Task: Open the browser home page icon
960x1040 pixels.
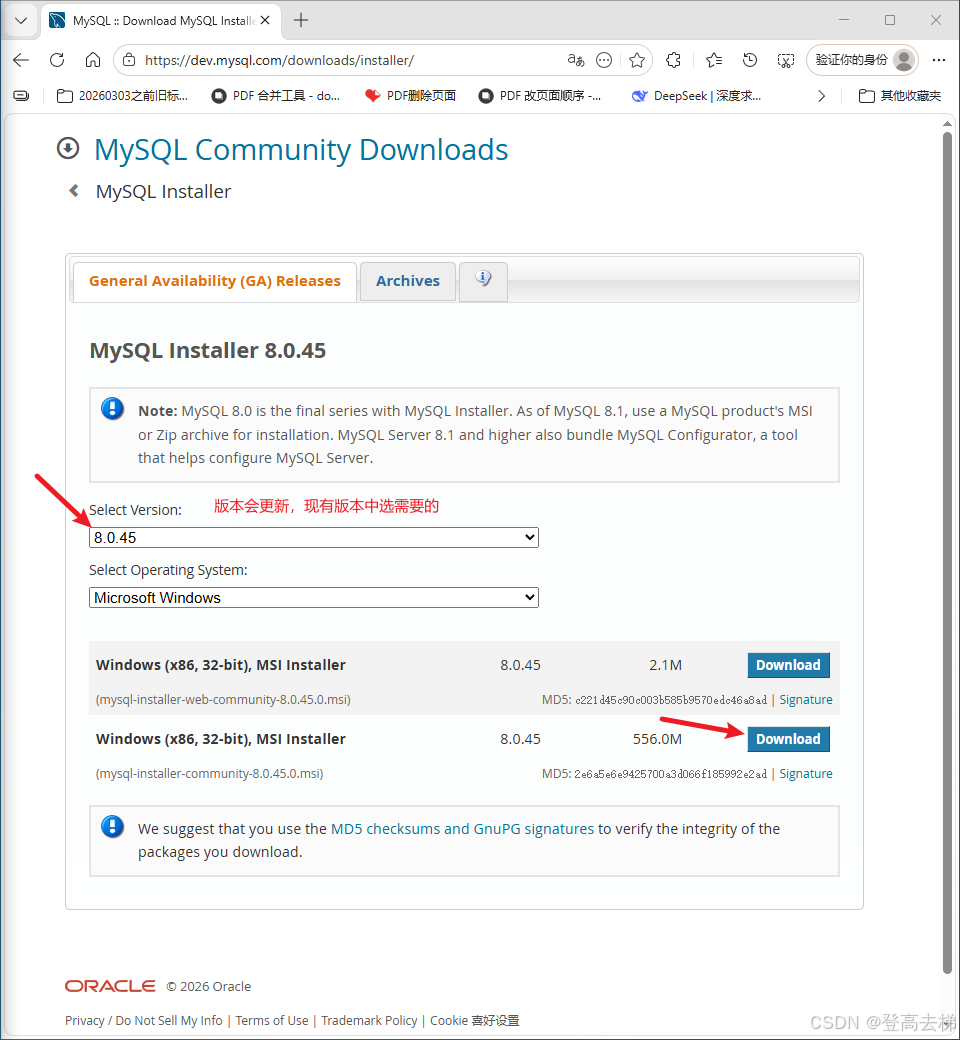Action: click(x=93, y=60)
